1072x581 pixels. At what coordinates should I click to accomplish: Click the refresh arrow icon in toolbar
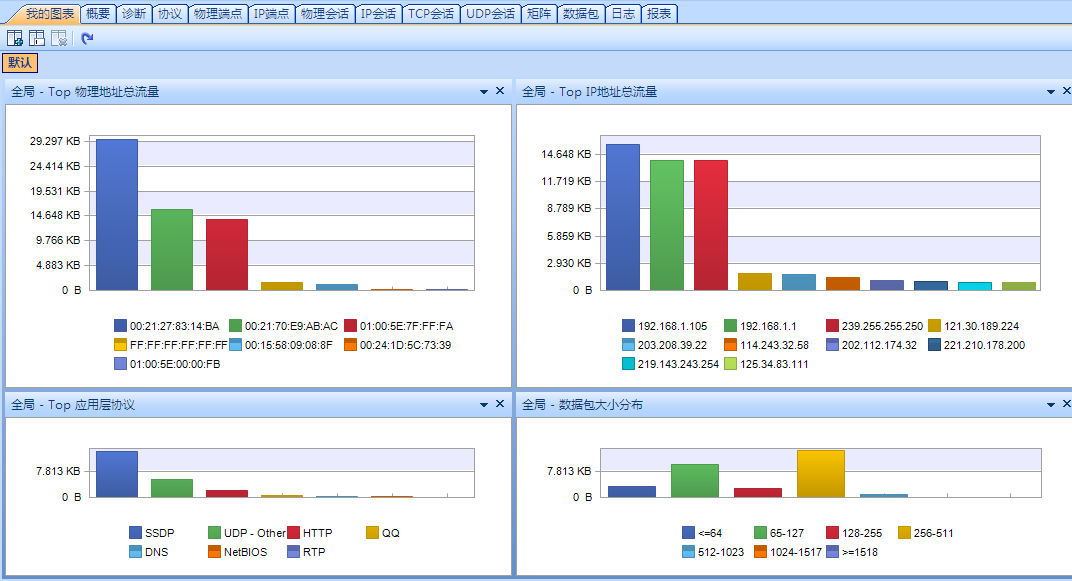click(88, 38)
